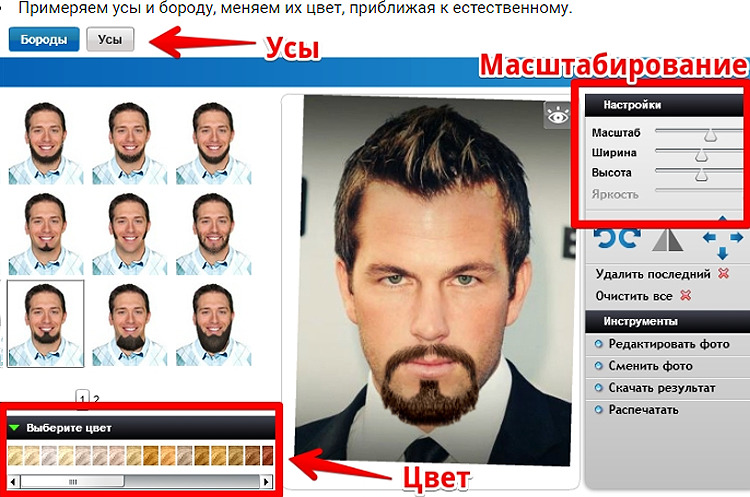This screenshot has width=750, height=497.
Task: Click the mirror flip triangle icon
Action: tap(668, 240)
